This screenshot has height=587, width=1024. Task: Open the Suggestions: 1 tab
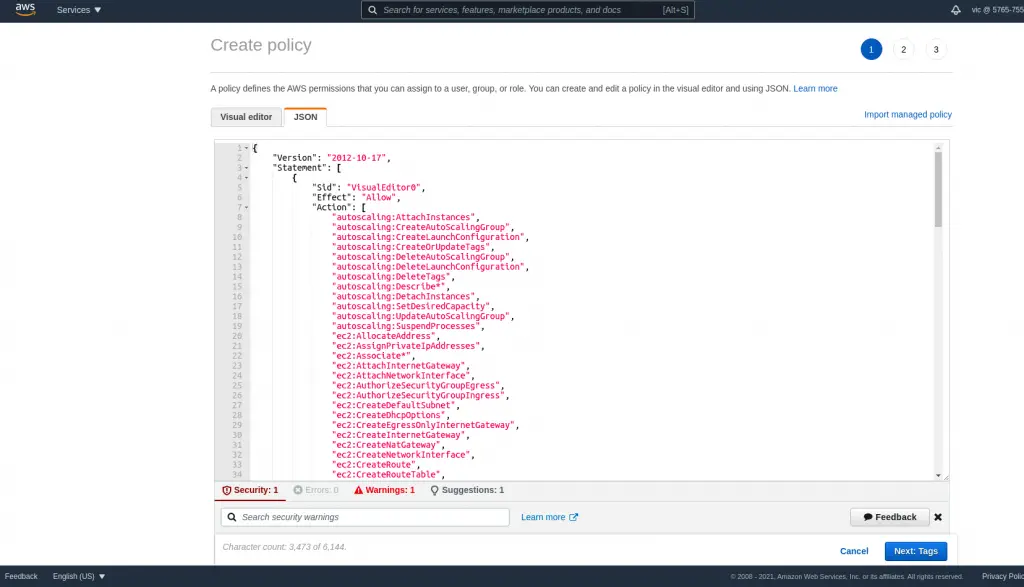(x=467, y=490)
